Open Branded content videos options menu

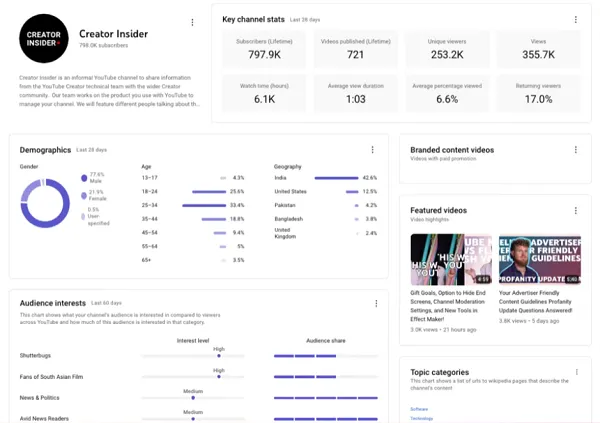pos(575,150)
